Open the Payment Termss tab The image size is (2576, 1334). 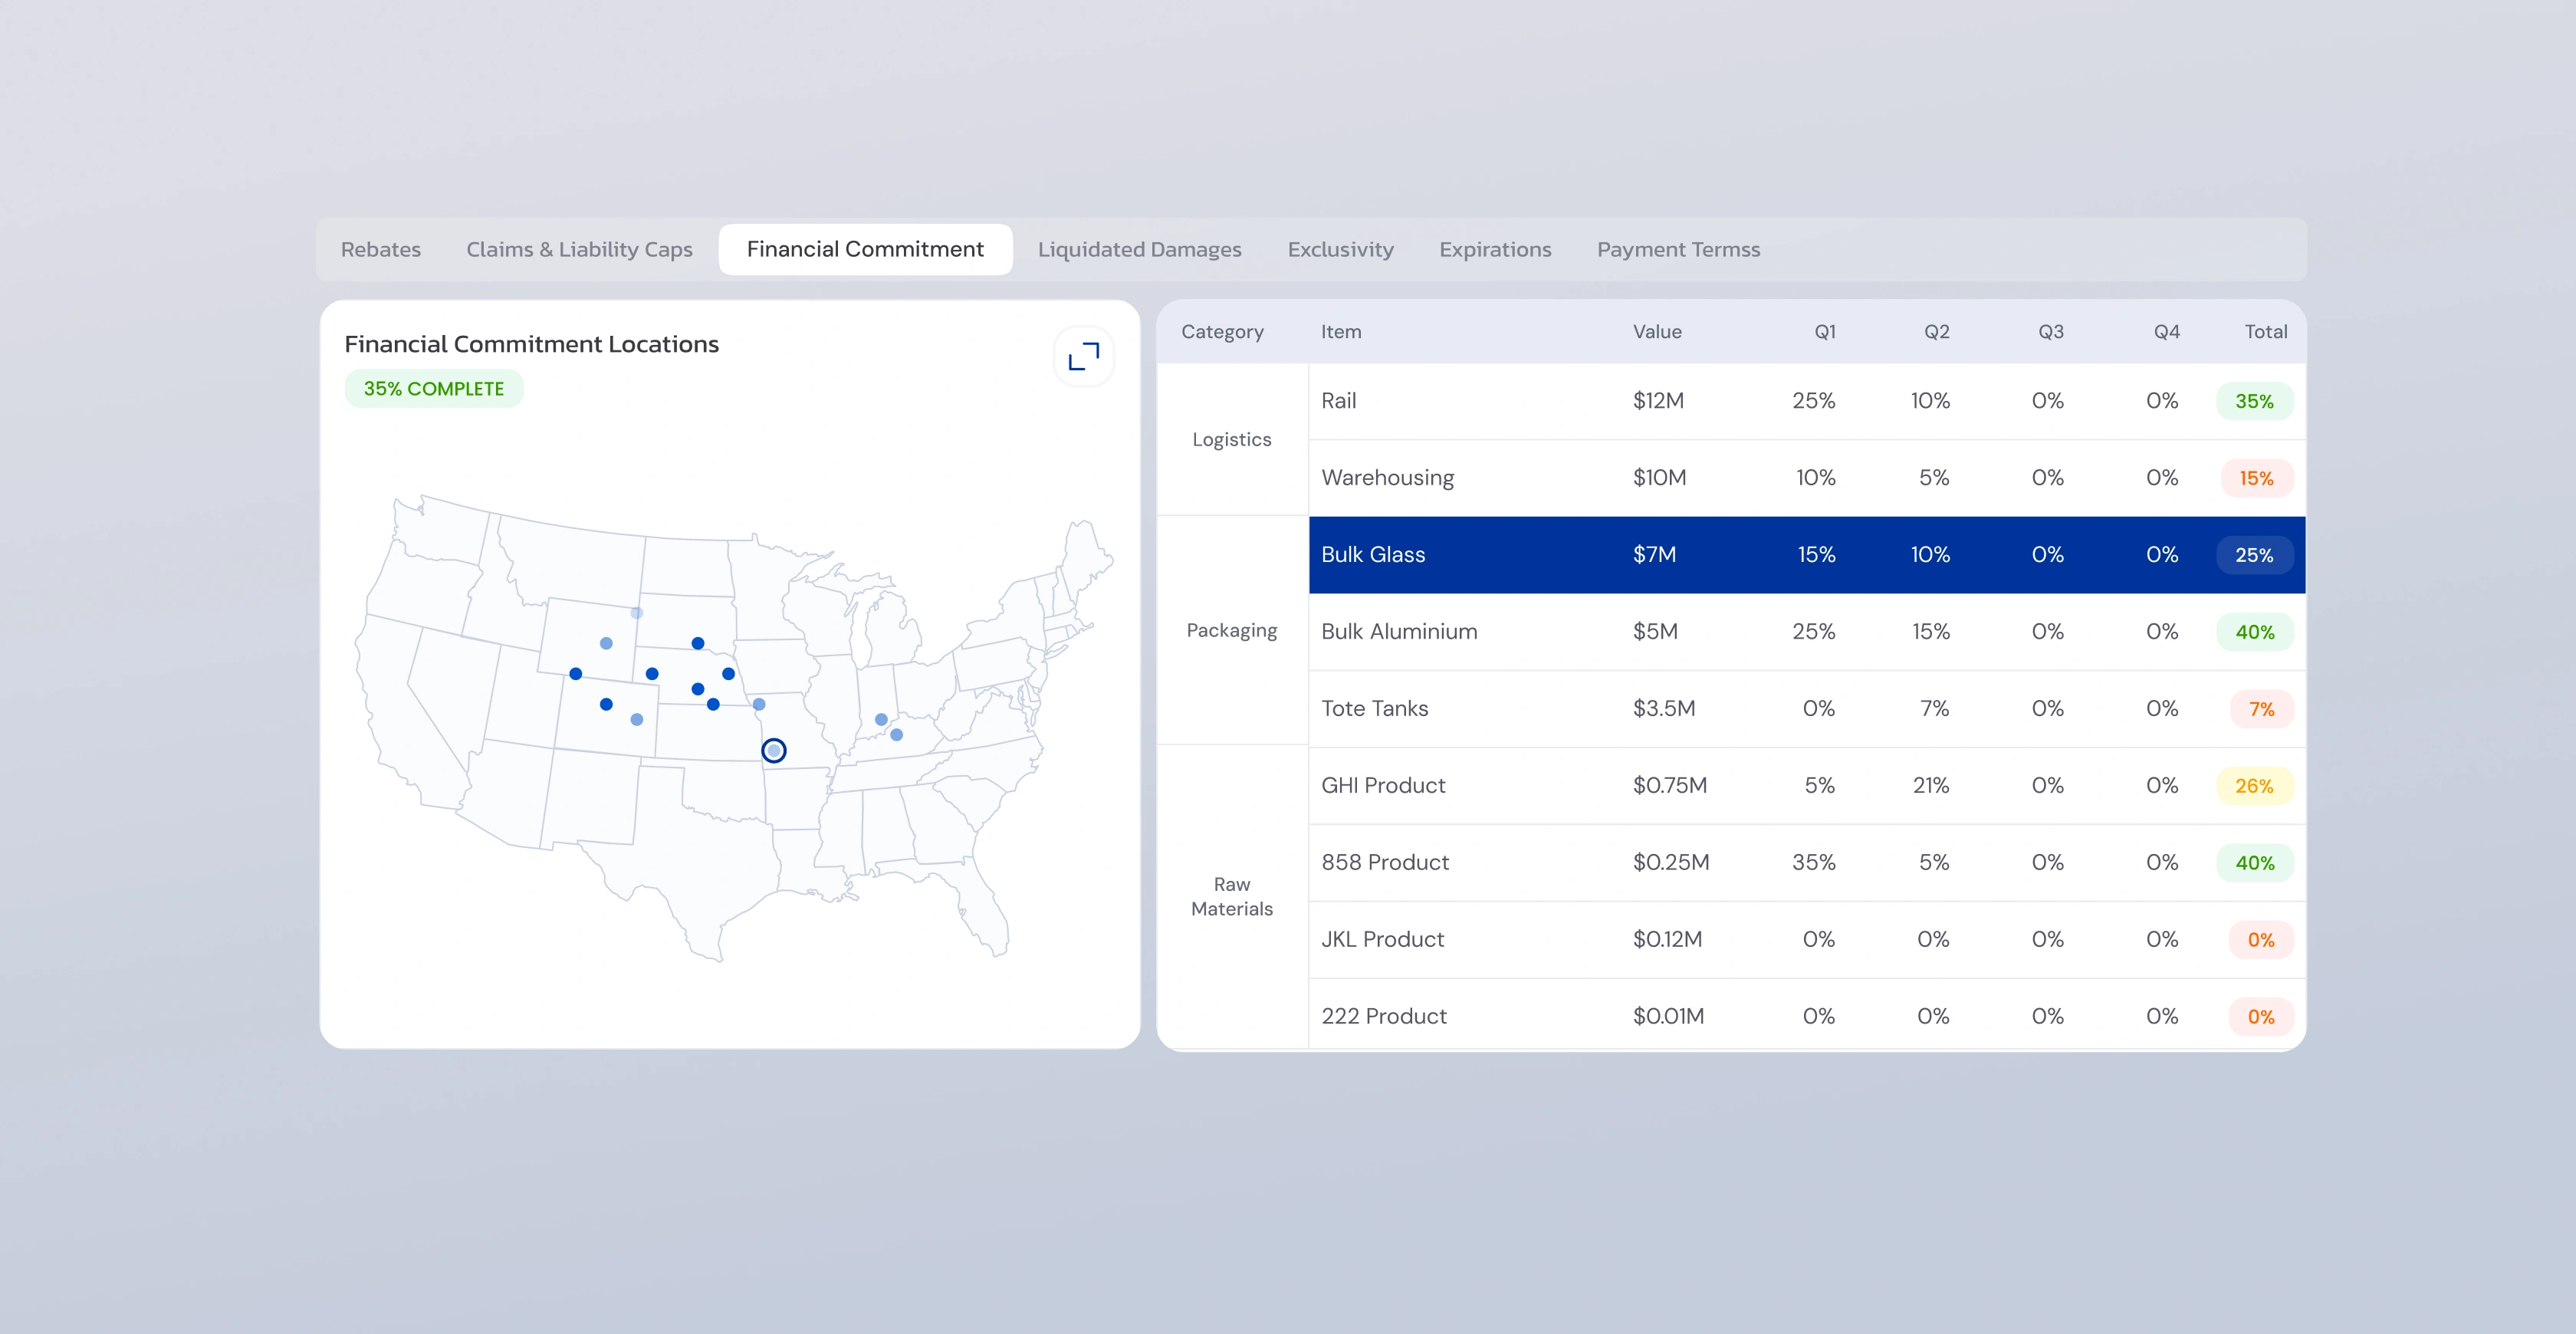1678,249
